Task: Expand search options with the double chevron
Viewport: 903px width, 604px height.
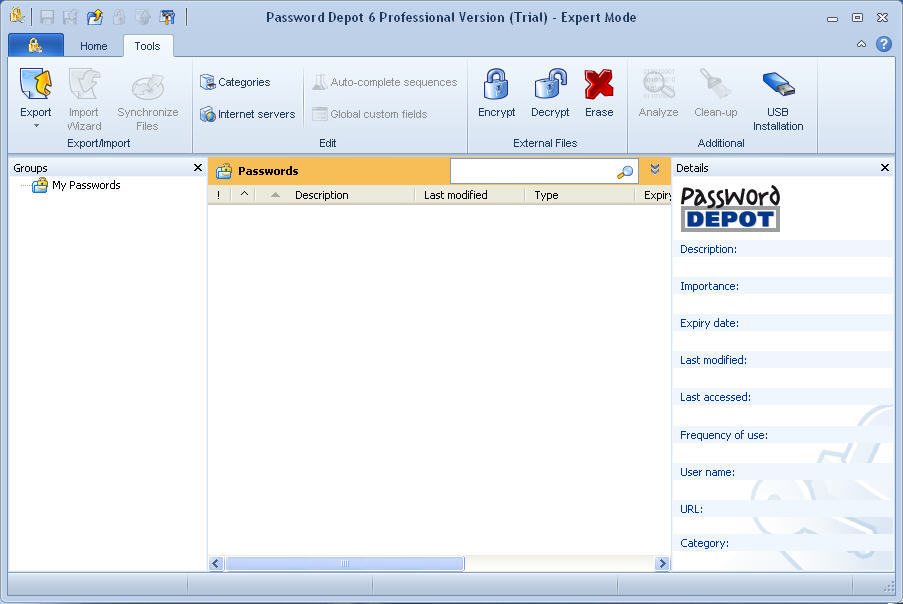Action: [655, 170]
